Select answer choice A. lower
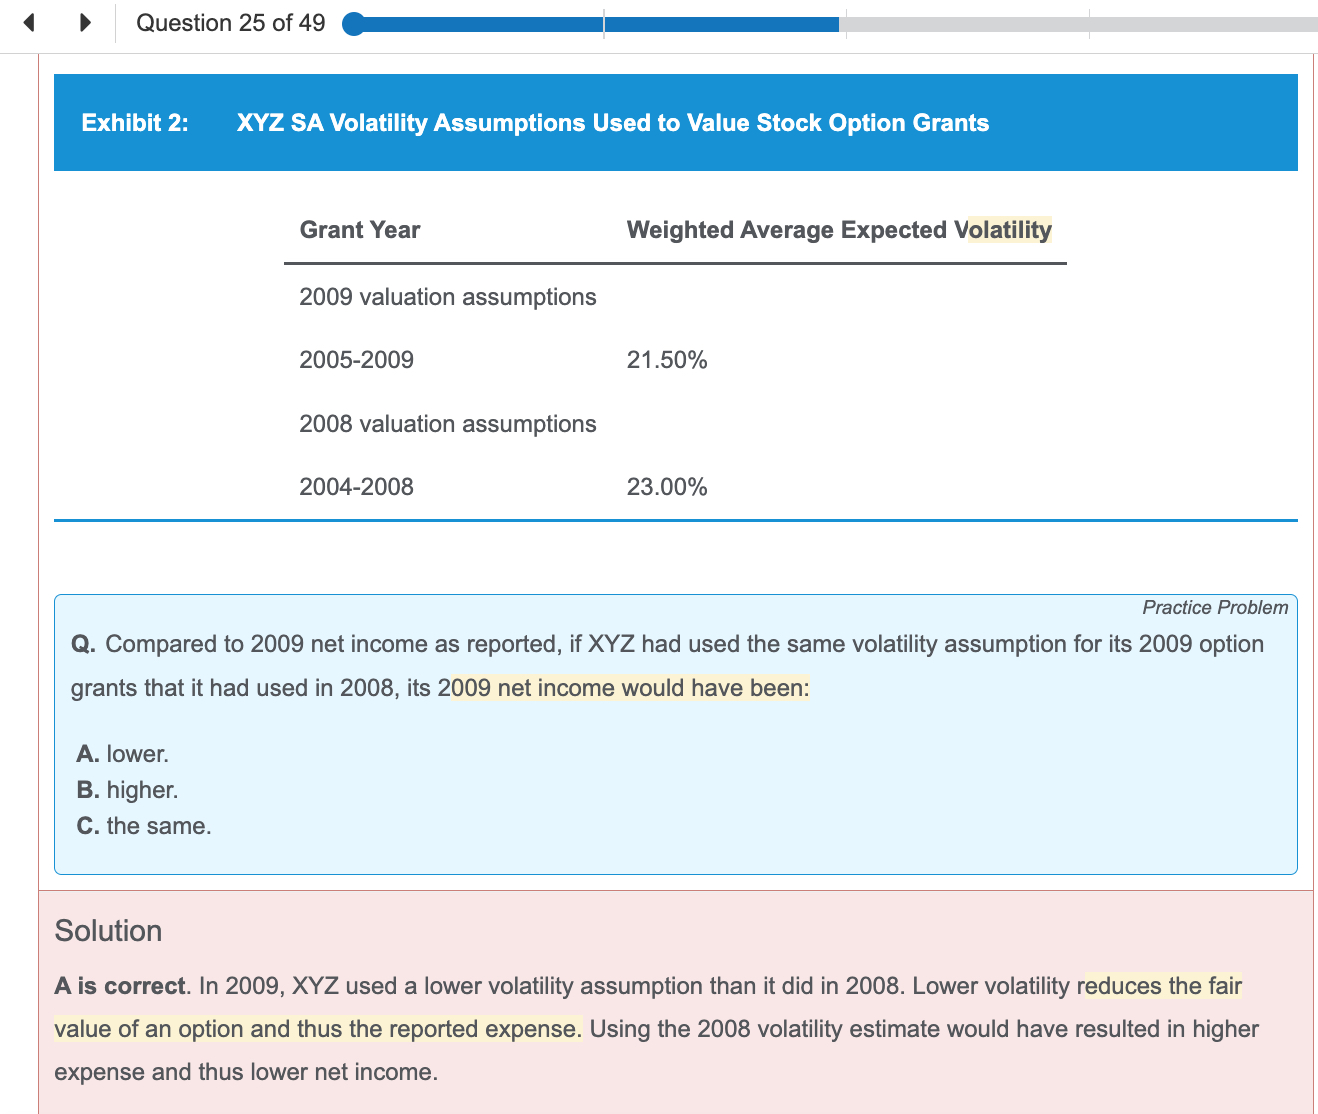This screenshot has width=1318, height=1114. [x=123, y=754]
